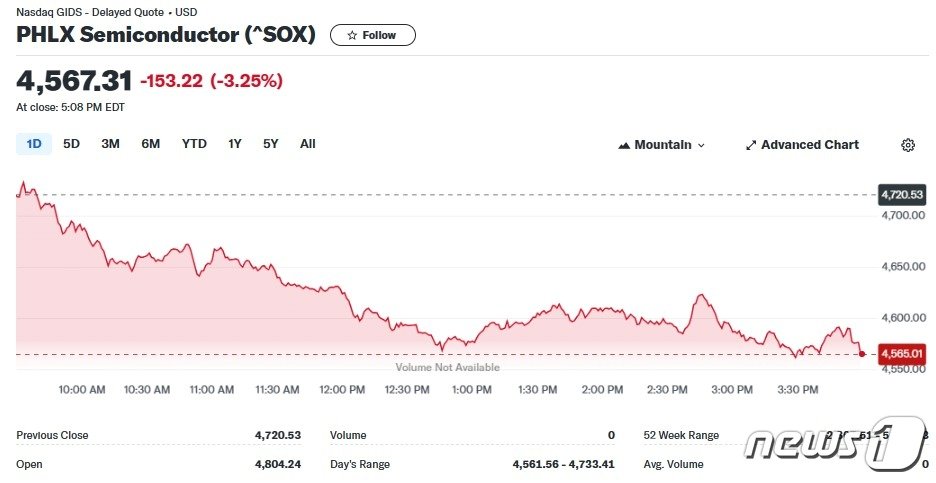Select the All time range tab
The image size is (936, 483).
tap(308, 144)
